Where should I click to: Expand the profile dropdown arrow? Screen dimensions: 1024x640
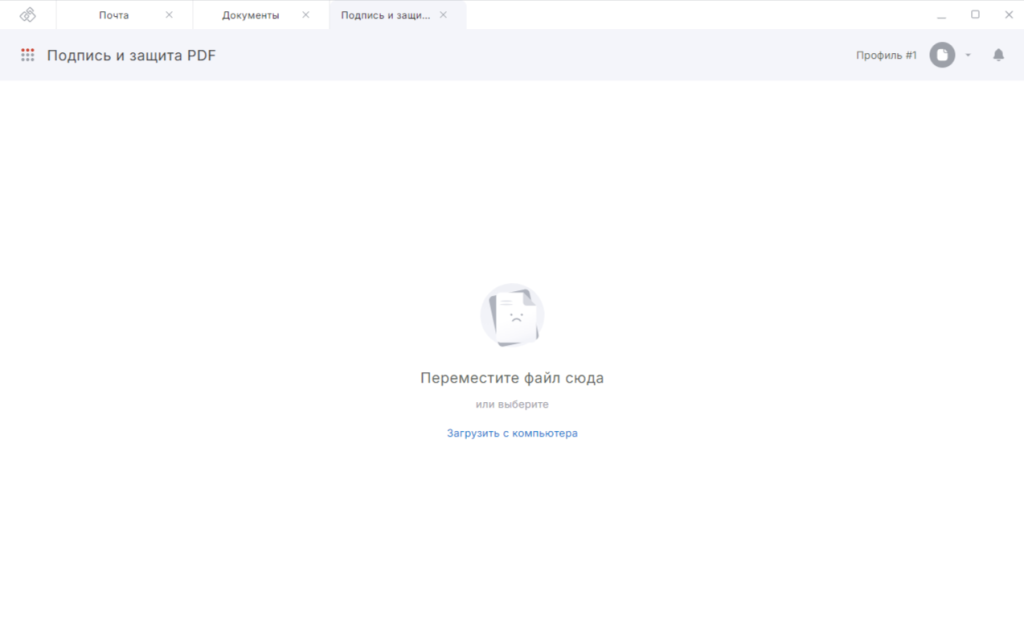coord(968,55)
